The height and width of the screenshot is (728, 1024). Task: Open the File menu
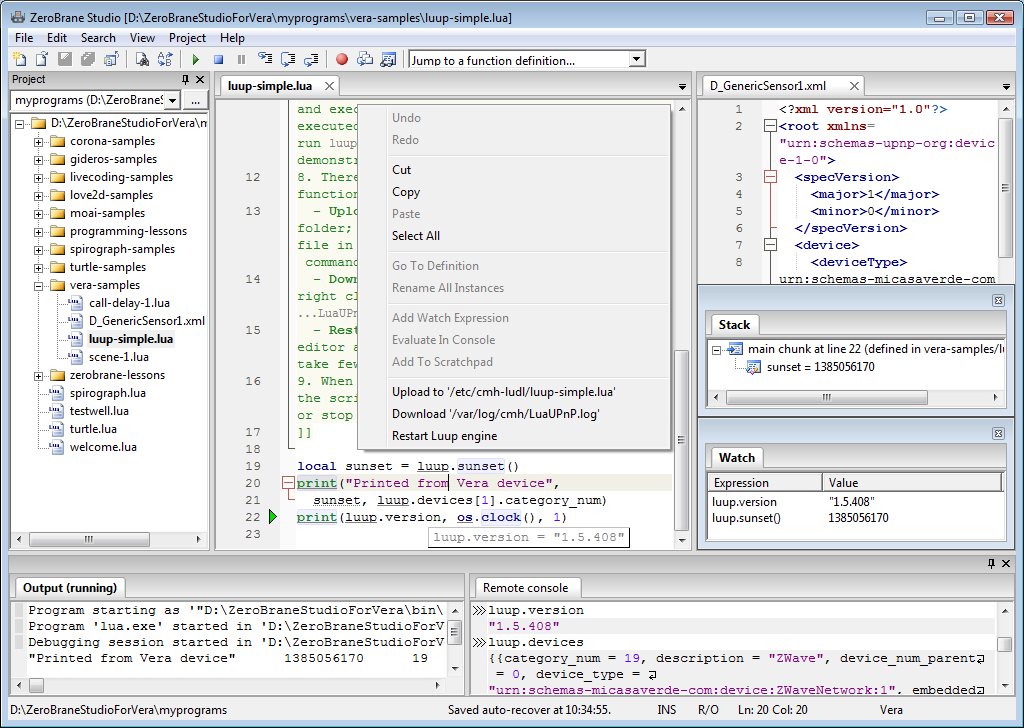point(24,38)
